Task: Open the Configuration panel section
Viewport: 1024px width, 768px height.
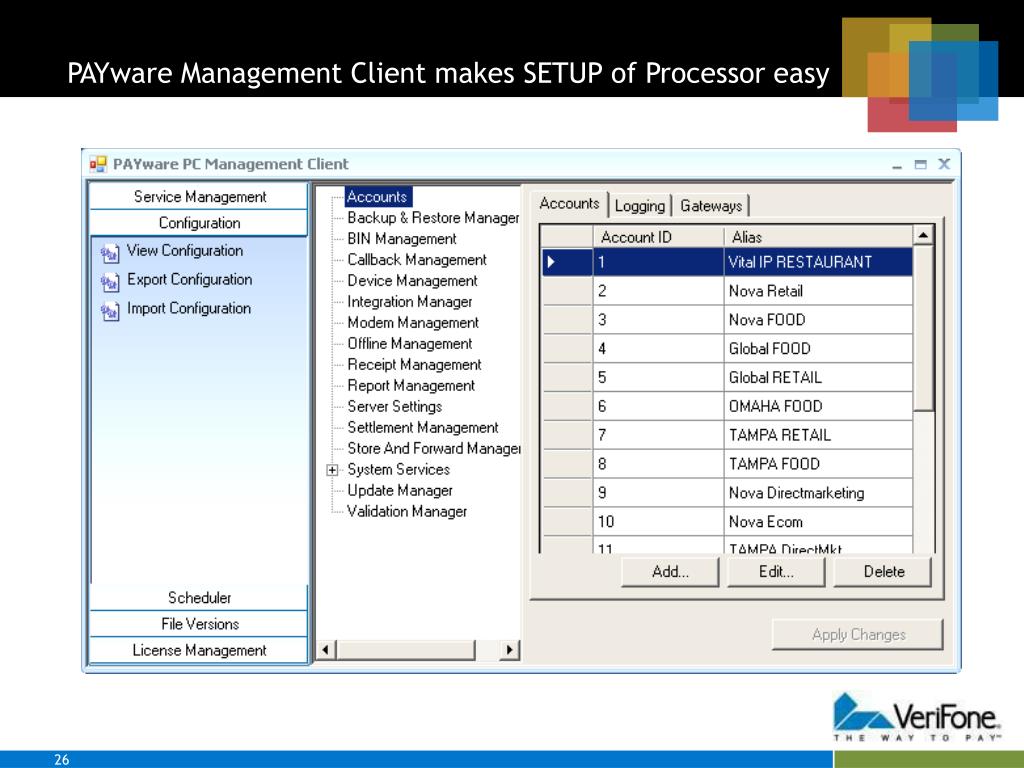Action: pos(199,223)
